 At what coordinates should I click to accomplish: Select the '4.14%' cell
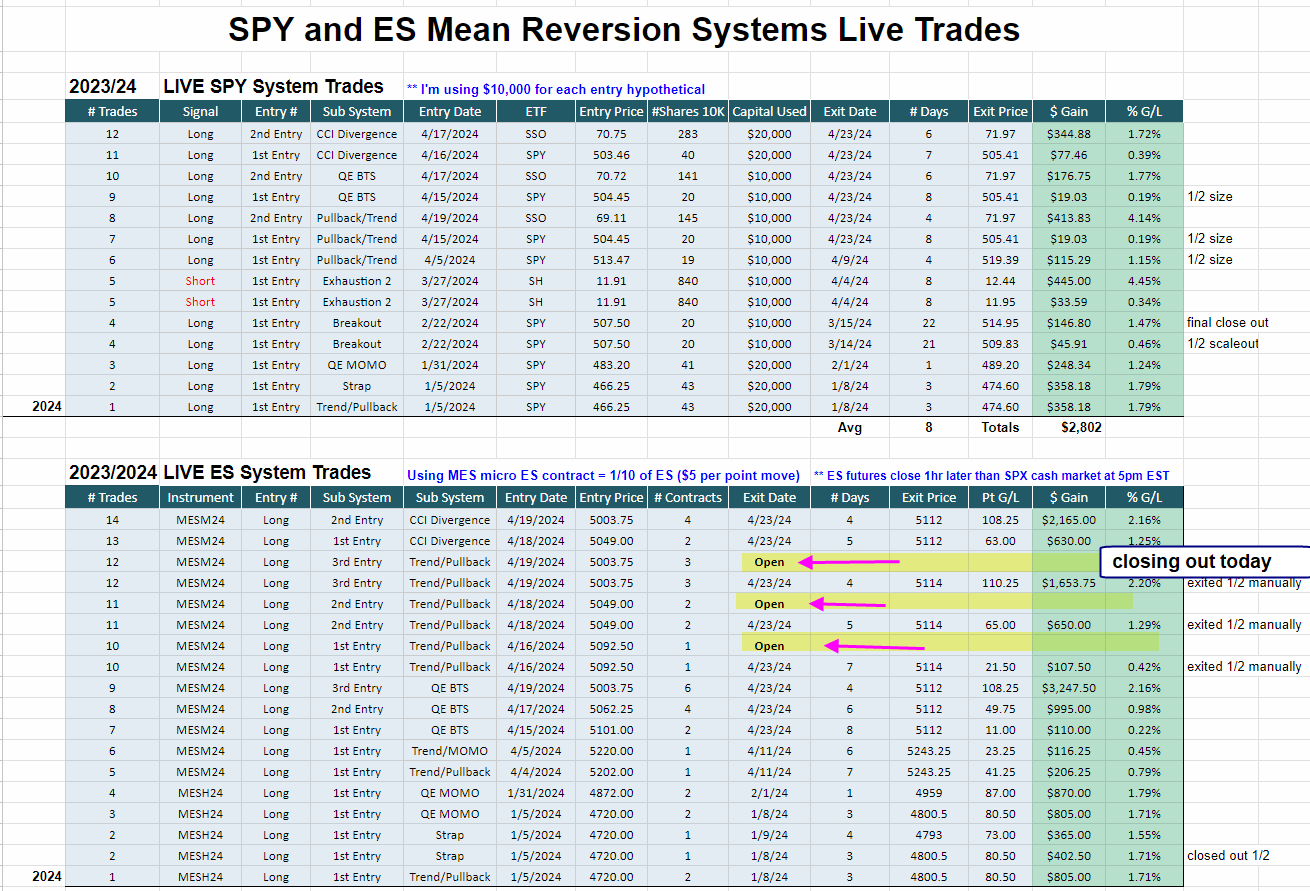[x=1143, y=218]
